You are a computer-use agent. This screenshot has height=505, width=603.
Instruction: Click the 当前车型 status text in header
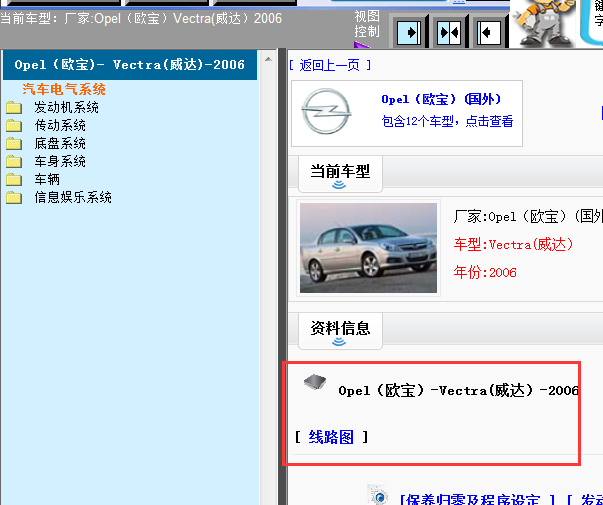[141, 18]
